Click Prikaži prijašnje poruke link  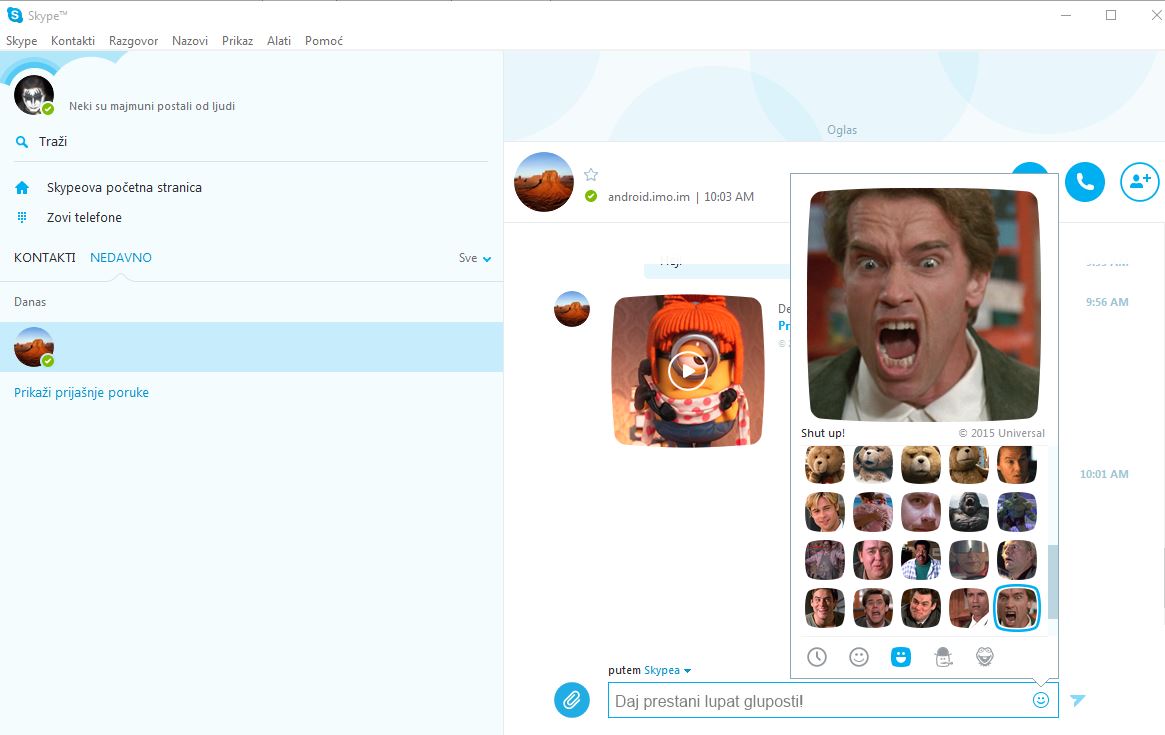coord(81,393)
